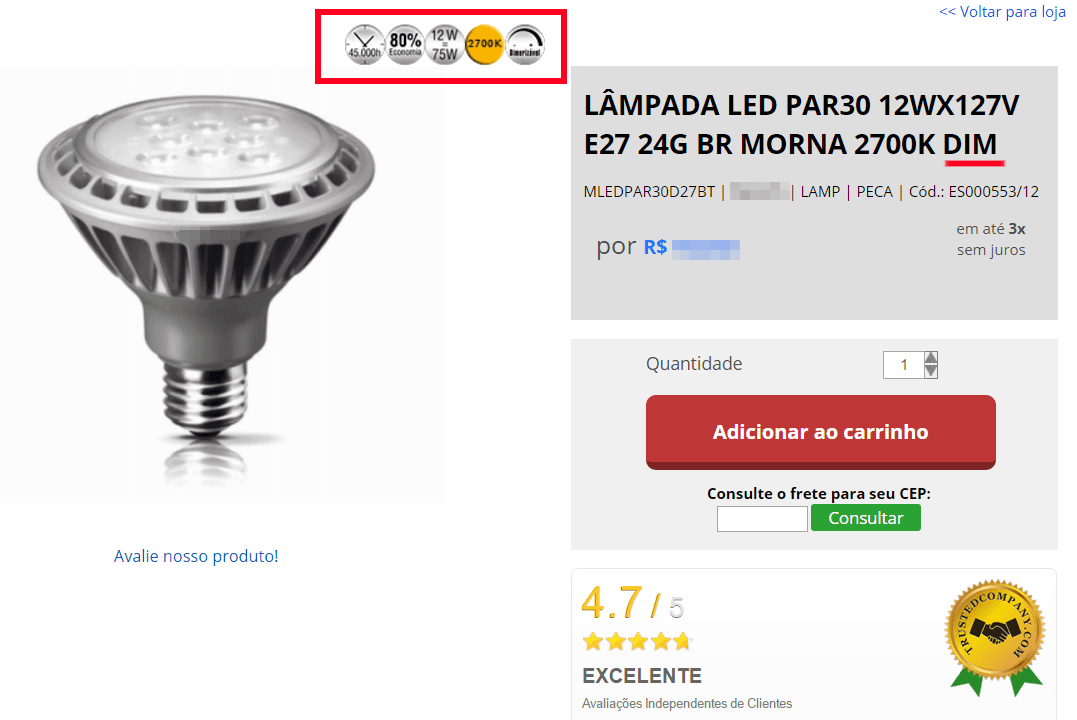This screenshot has height=720, width=1077.
Task: Click Adicionar ao carrinho button
Action: 821,432
